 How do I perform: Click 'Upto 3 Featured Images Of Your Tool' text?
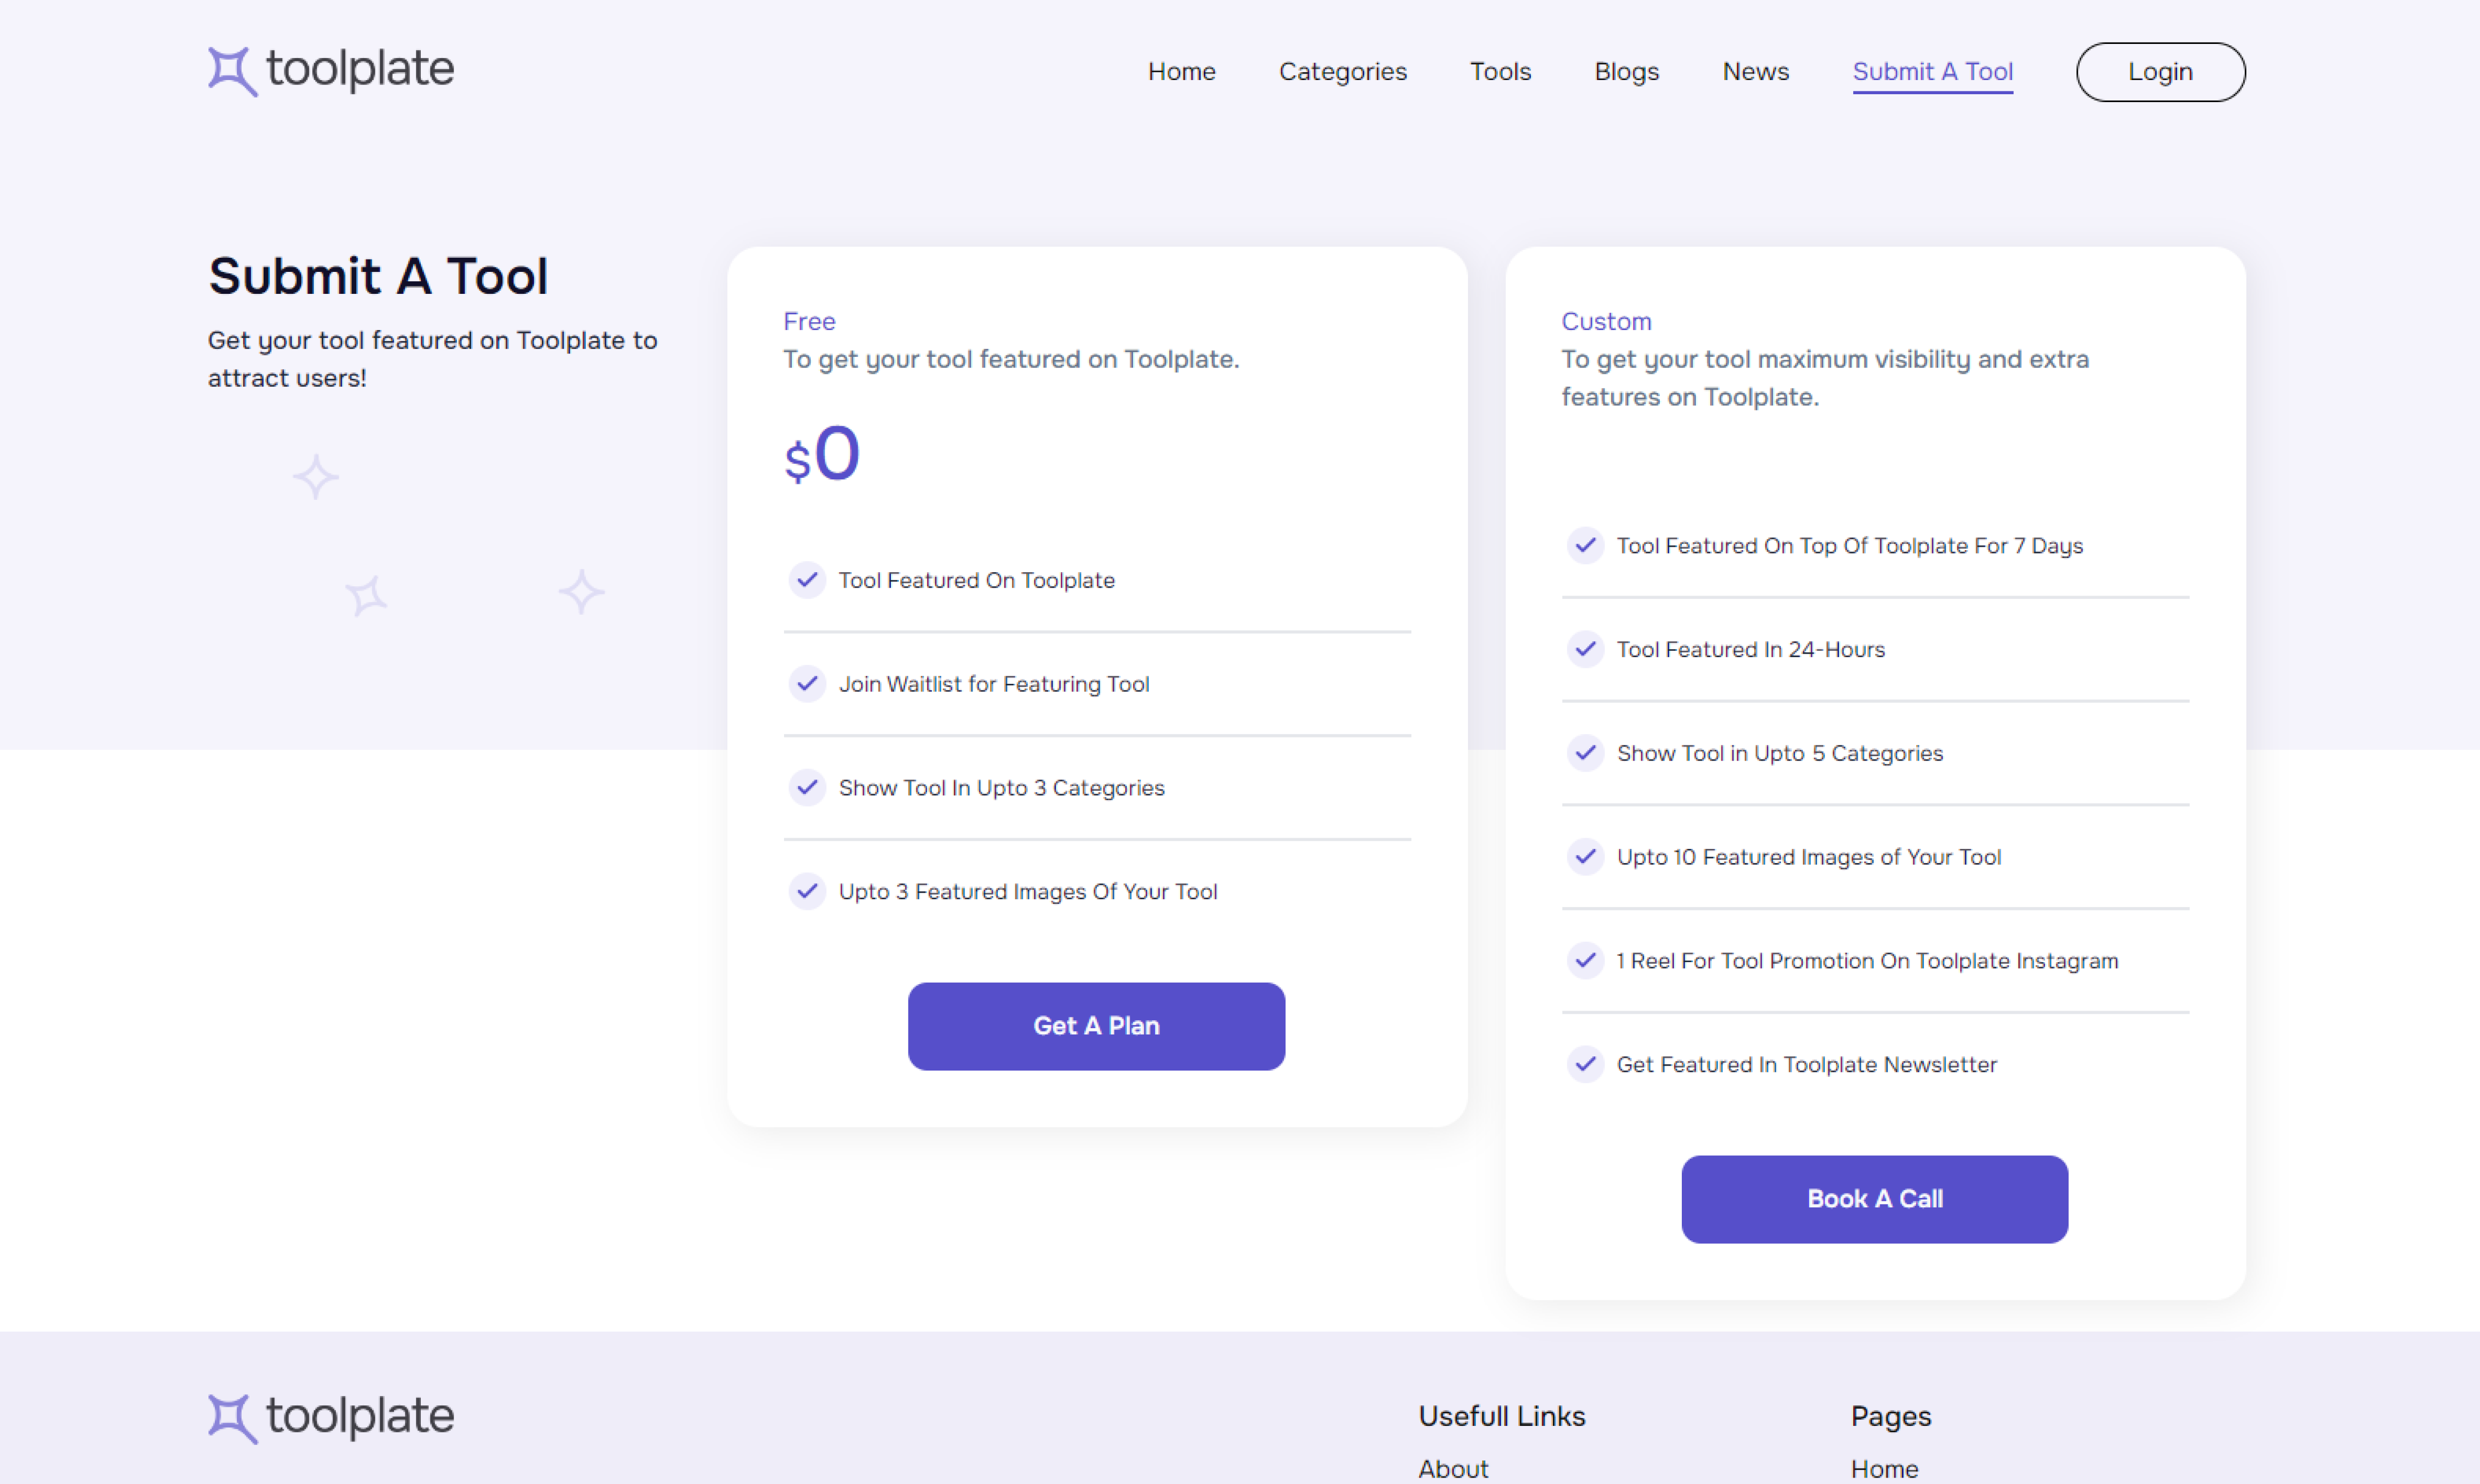point(1028,891)
